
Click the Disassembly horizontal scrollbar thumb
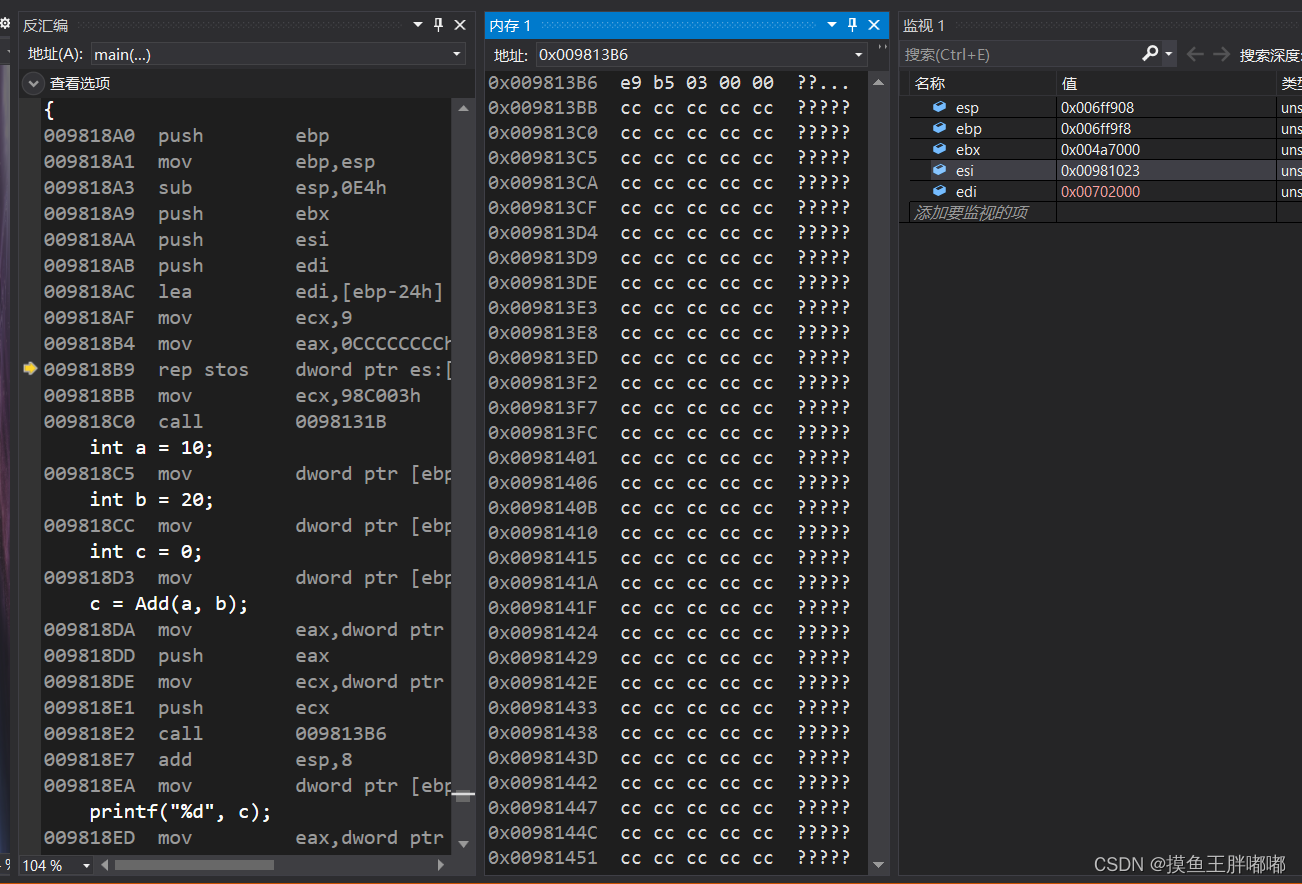pos(194,865)
